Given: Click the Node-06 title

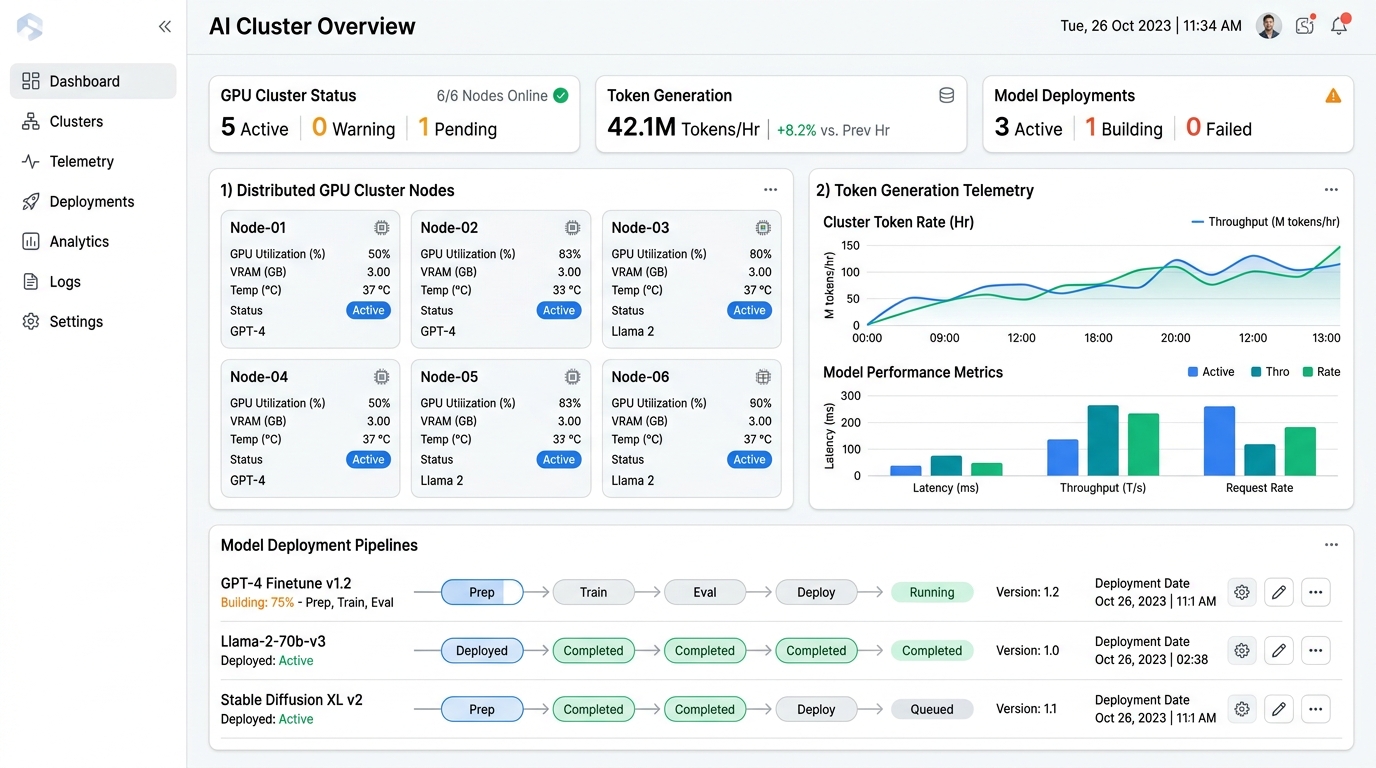Looking at the screenshot, I should point(640,377).
